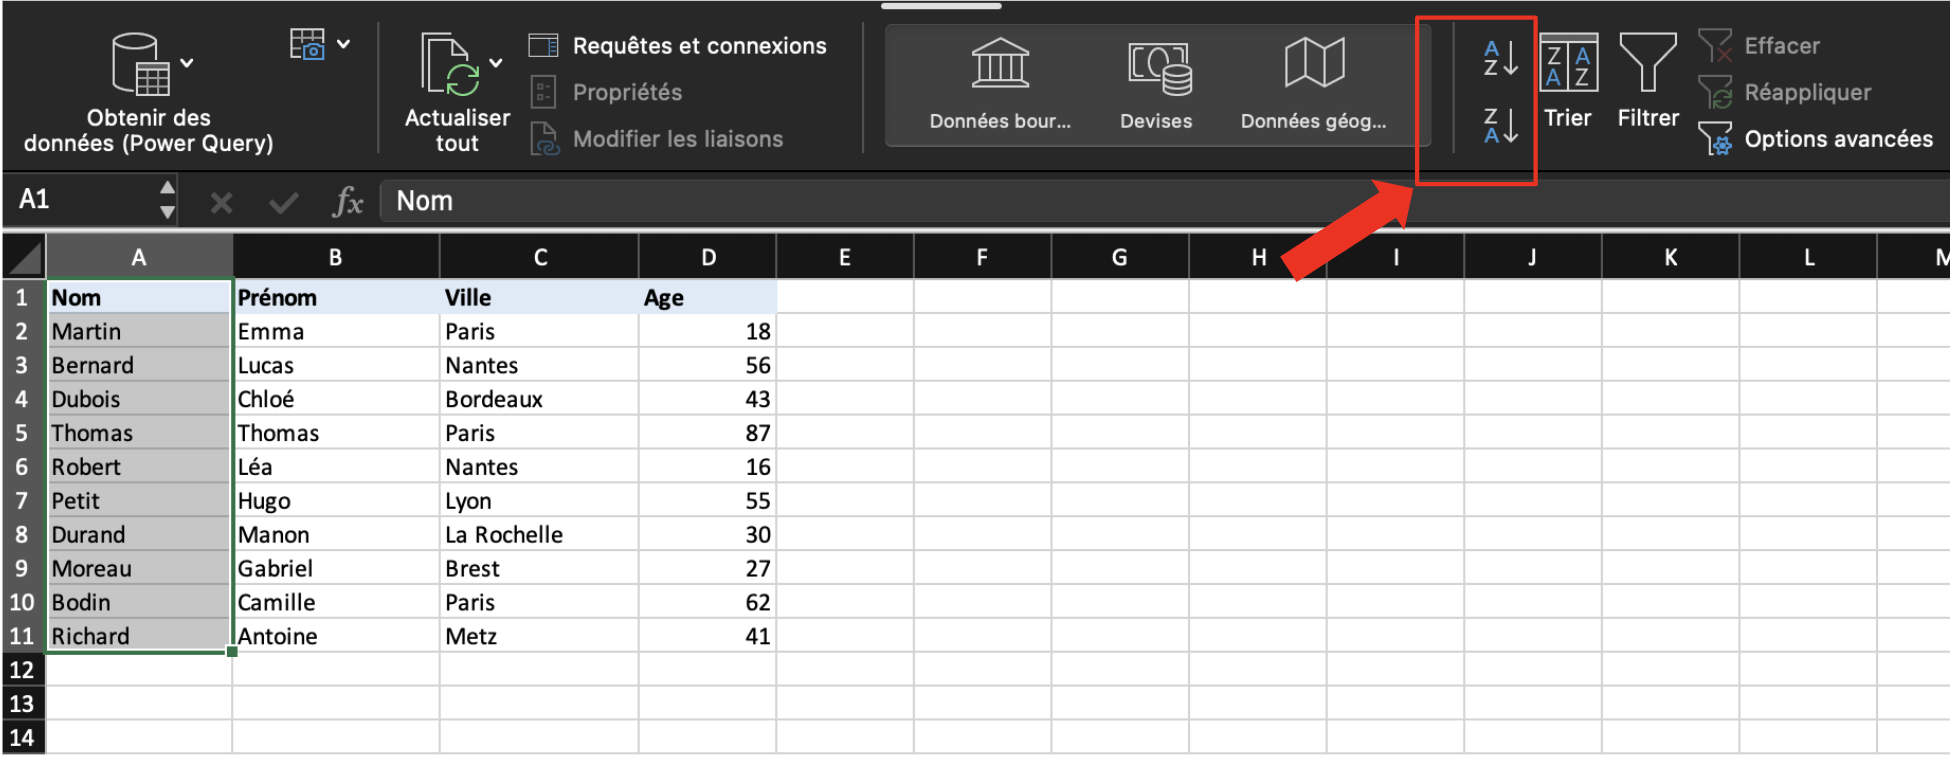Click the confirm checkmark in formula bar
1950x760 pixels.
(x=284, y=203)
